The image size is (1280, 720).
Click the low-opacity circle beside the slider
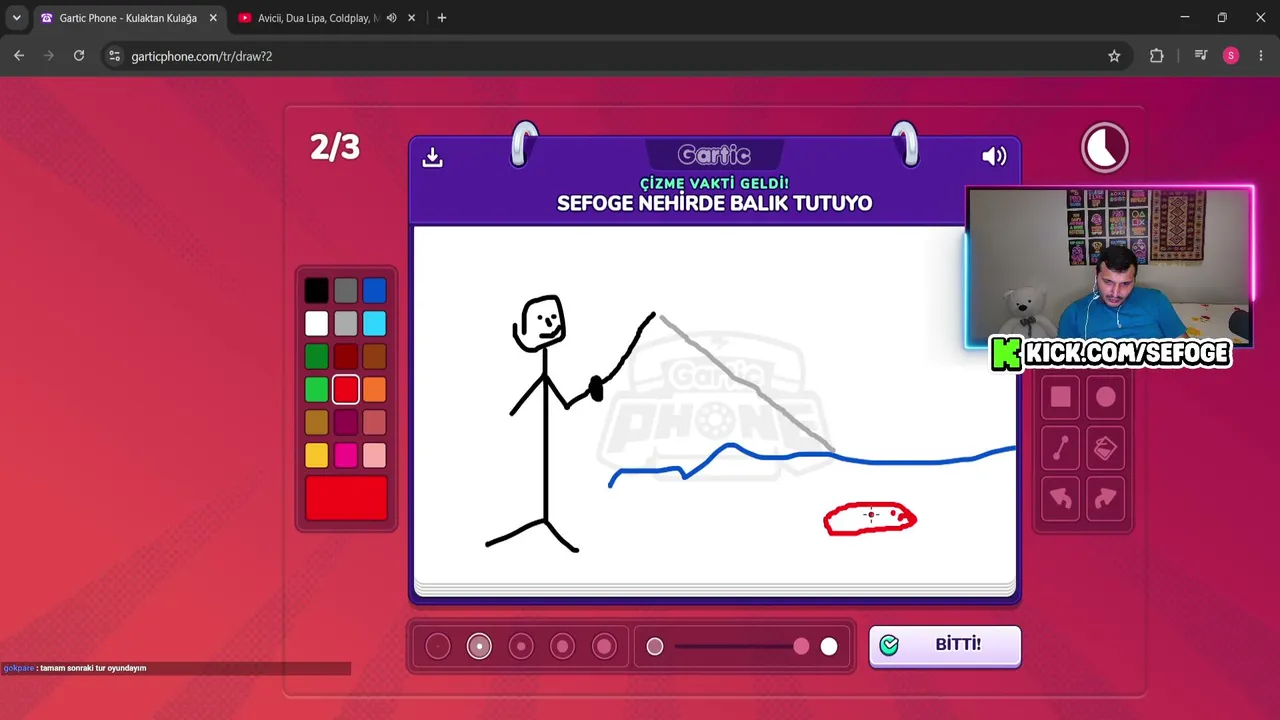[655, 647]
